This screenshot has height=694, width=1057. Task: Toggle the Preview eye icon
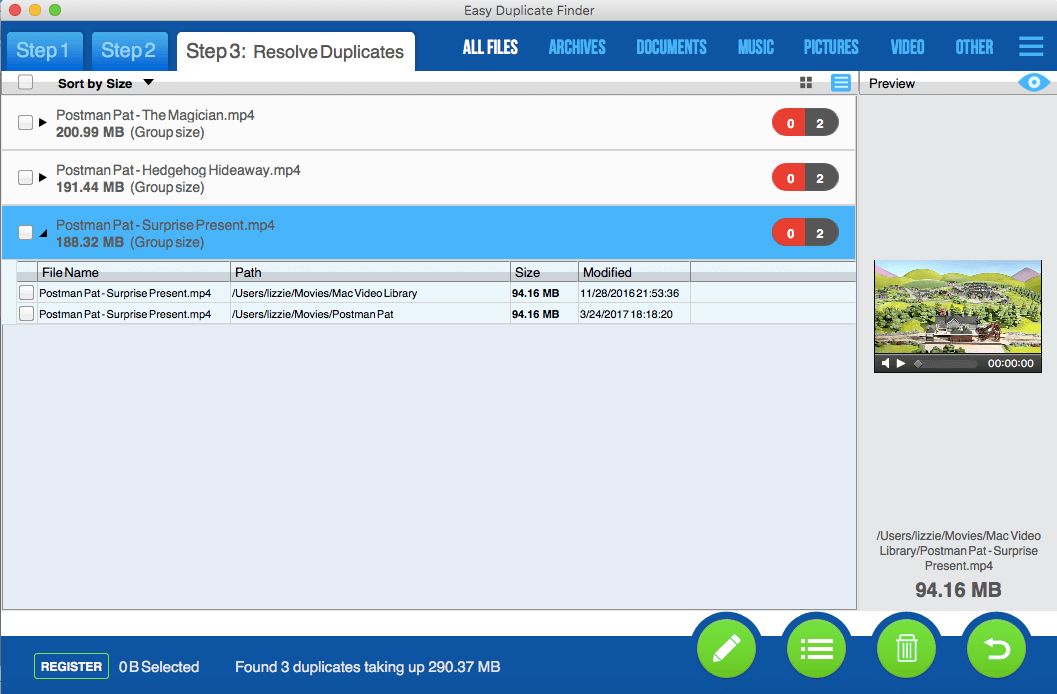[1033, 83]
